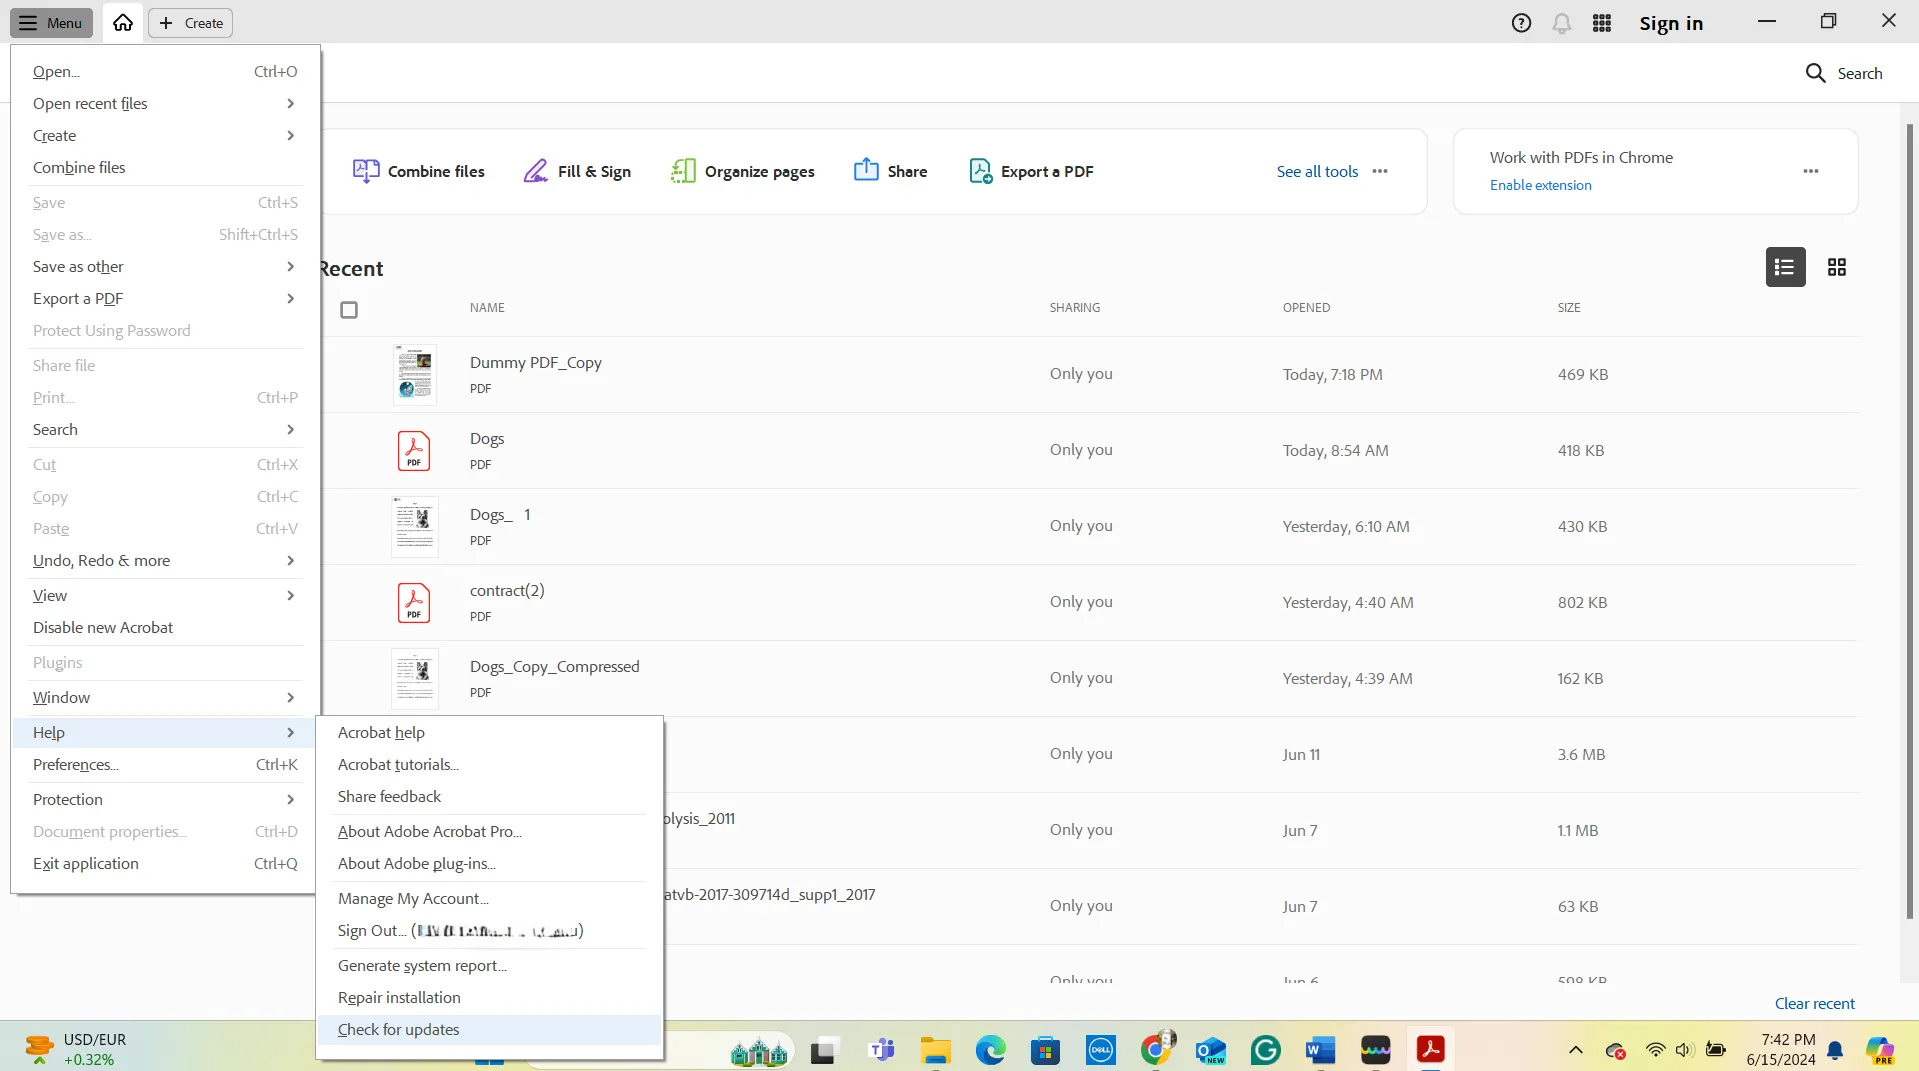Click the vertical scrollbar on the right
This screenshot has width=1919, height=1071.
coord(1910,520)
